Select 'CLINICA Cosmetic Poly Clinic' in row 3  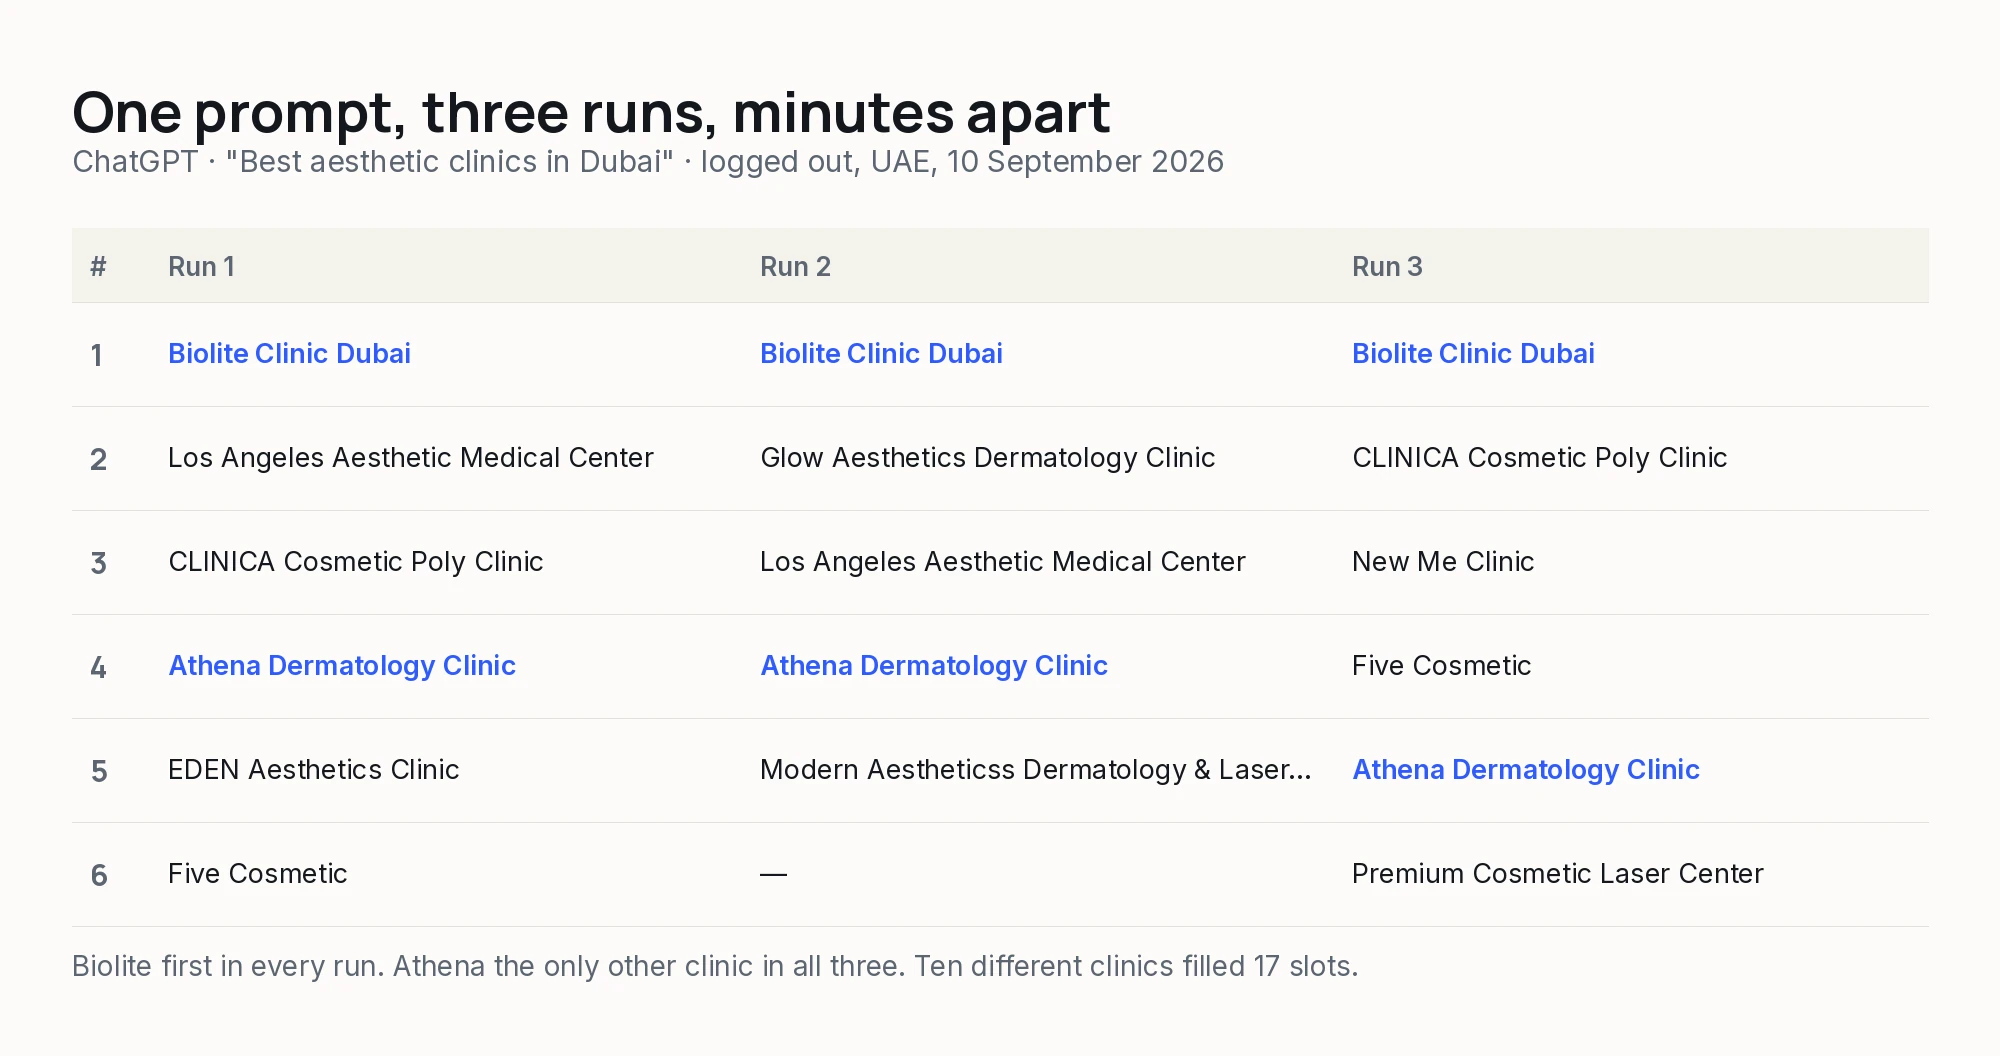355,561
